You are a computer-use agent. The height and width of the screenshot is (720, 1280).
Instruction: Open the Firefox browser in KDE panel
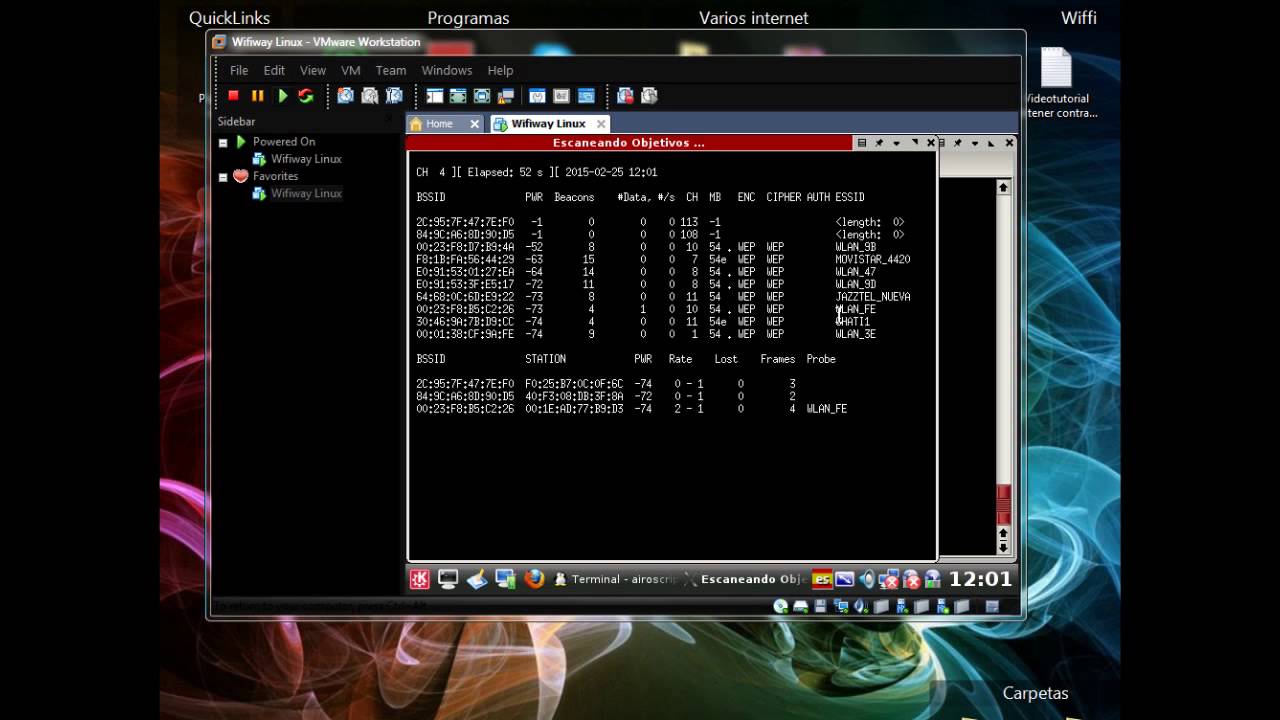point(534,579)
